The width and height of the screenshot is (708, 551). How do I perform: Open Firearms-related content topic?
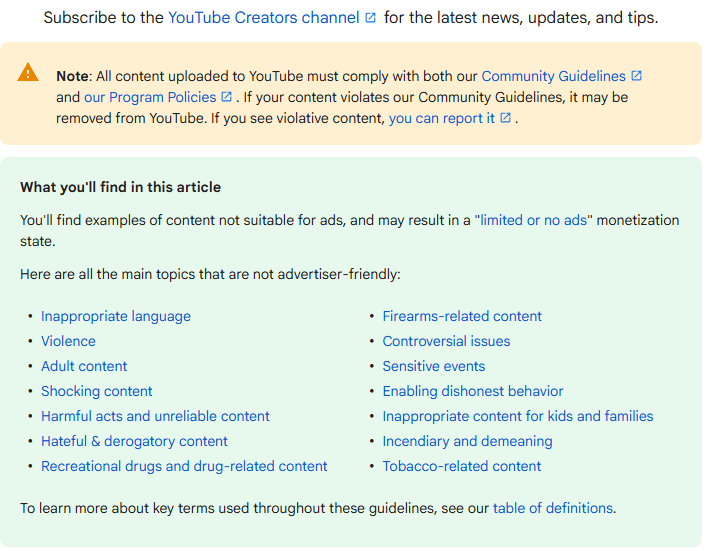pyautogui.click(x=462, y=316)
